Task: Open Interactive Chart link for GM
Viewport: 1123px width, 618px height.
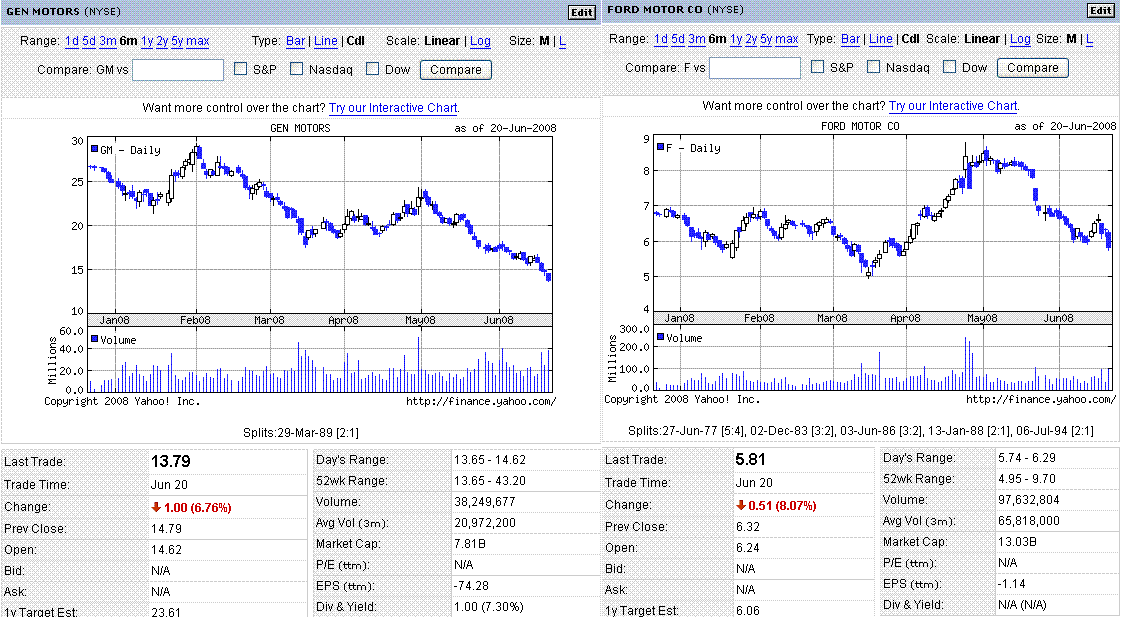Action: tap(392, 107)
